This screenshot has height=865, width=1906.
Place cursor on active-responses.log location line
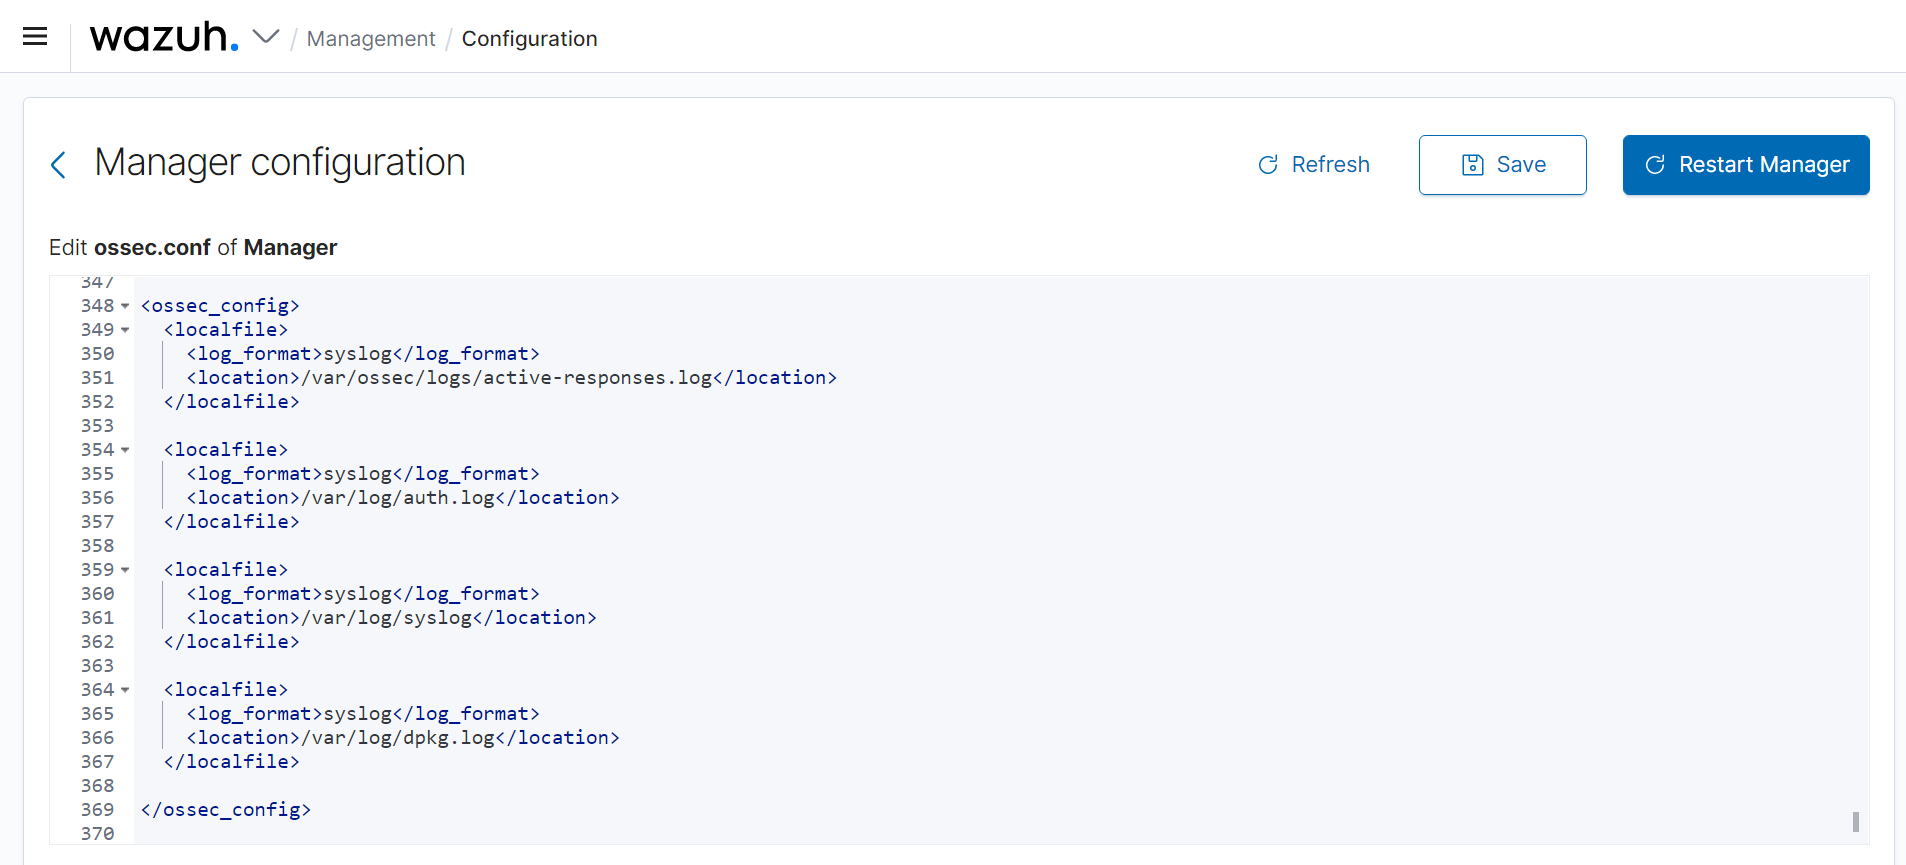point(511,378)
